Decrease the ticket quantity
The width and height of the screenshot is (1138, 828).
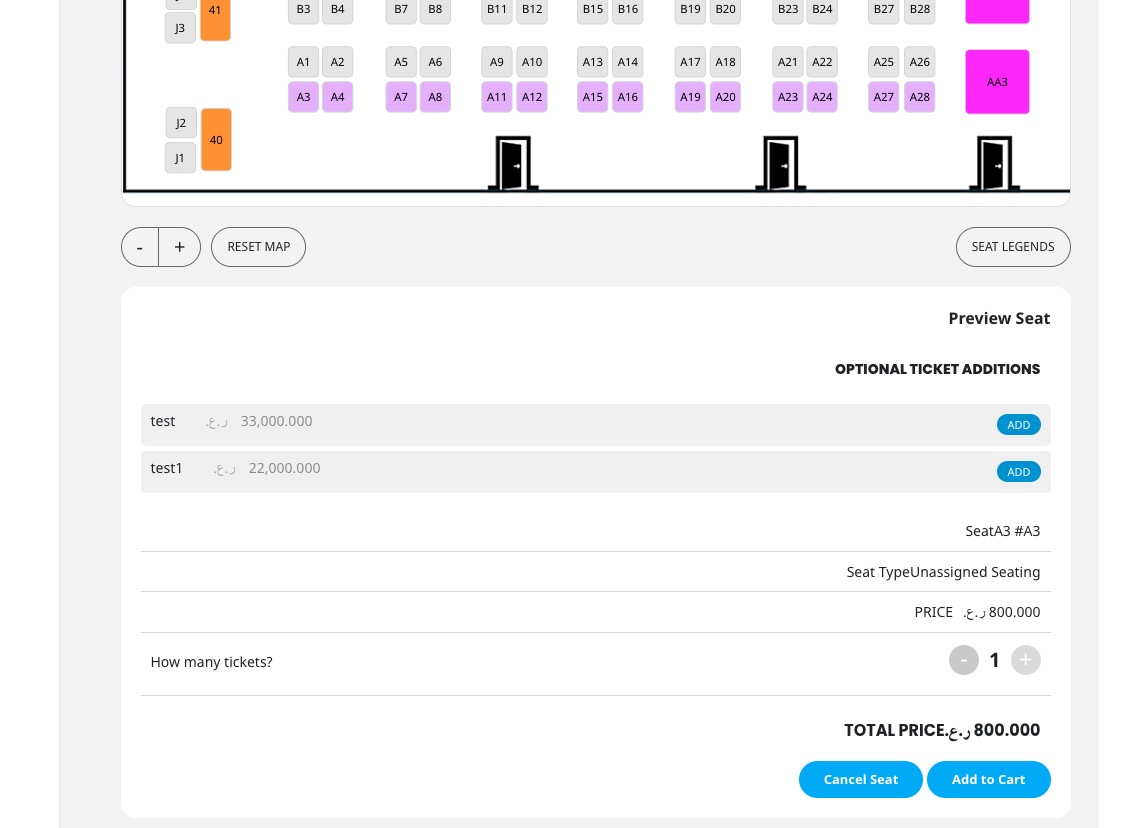963,660
